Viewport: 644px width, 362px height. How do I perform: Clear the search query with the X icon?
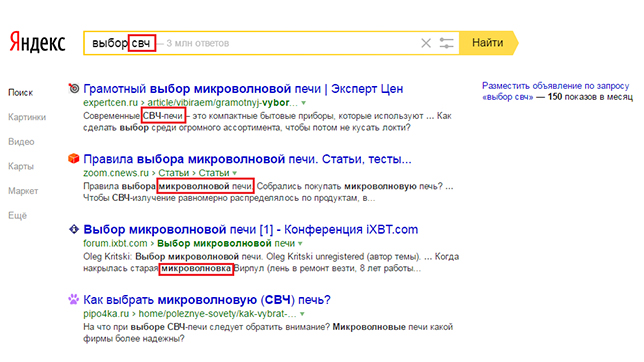pos(426,43)
